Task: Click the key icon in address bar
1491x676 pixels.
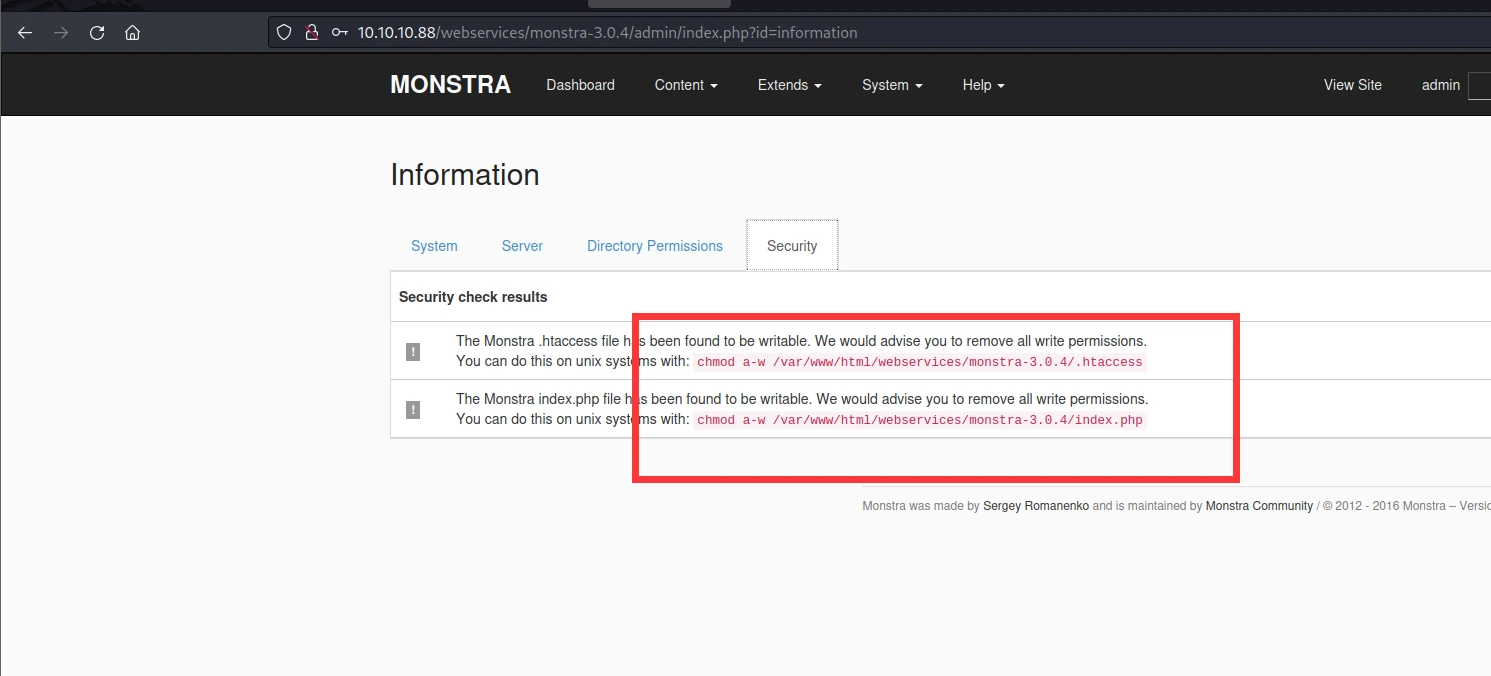Action: tap(340, 32)
